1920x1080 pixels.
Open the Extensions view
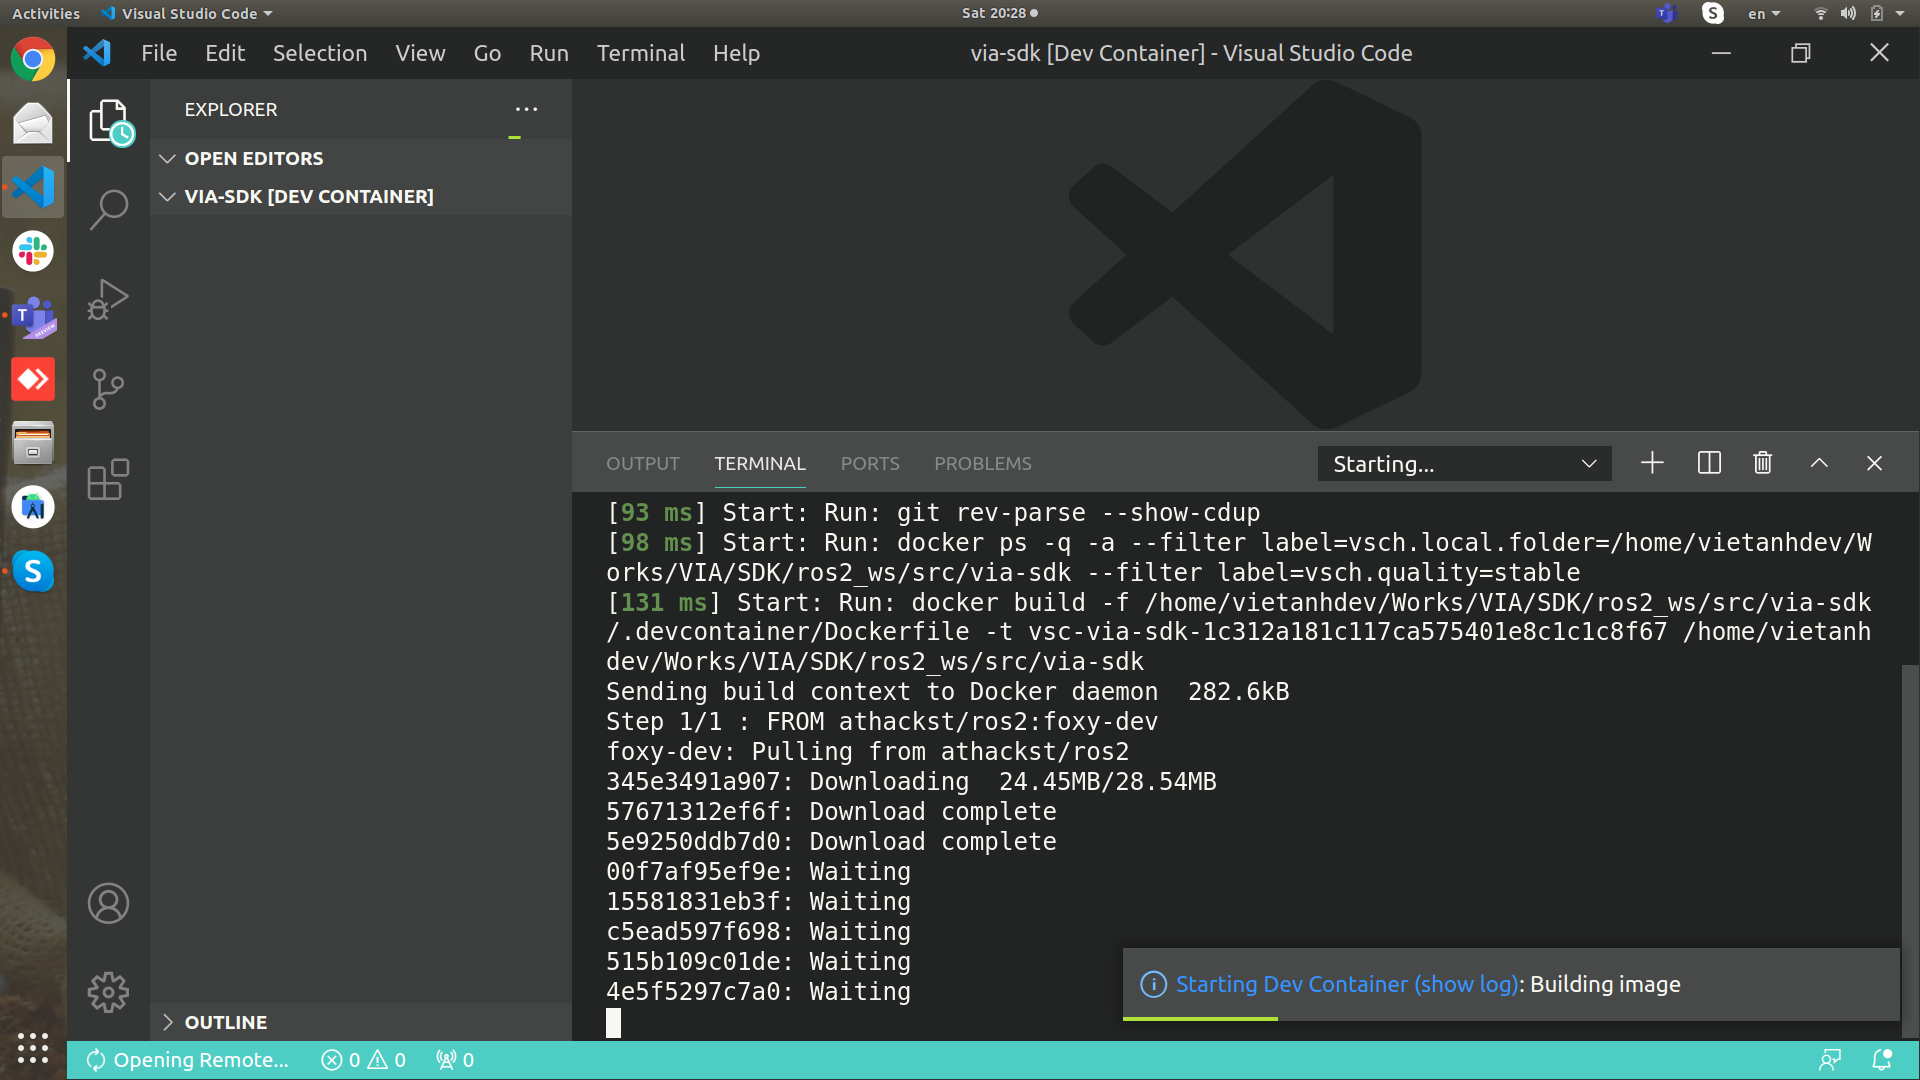108,480
